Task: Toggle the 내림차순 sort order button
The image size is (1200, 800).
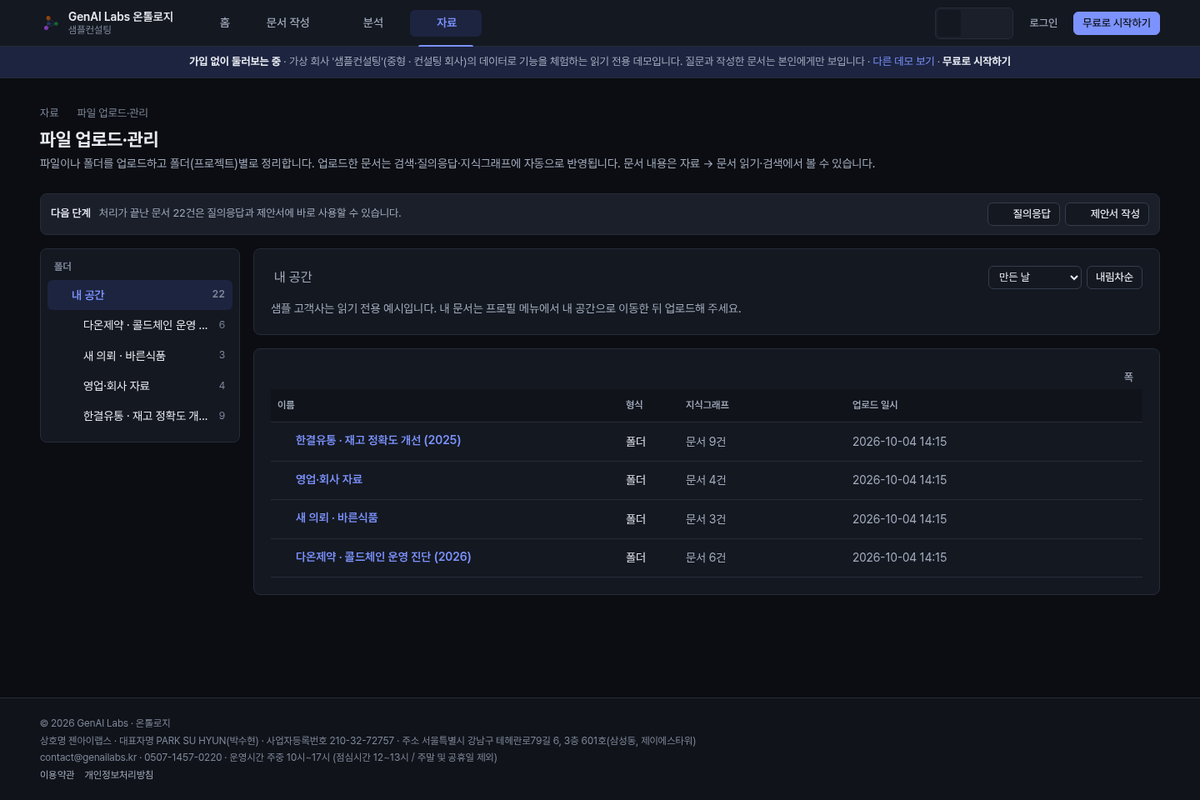Action: click(x=1114, y=277)
